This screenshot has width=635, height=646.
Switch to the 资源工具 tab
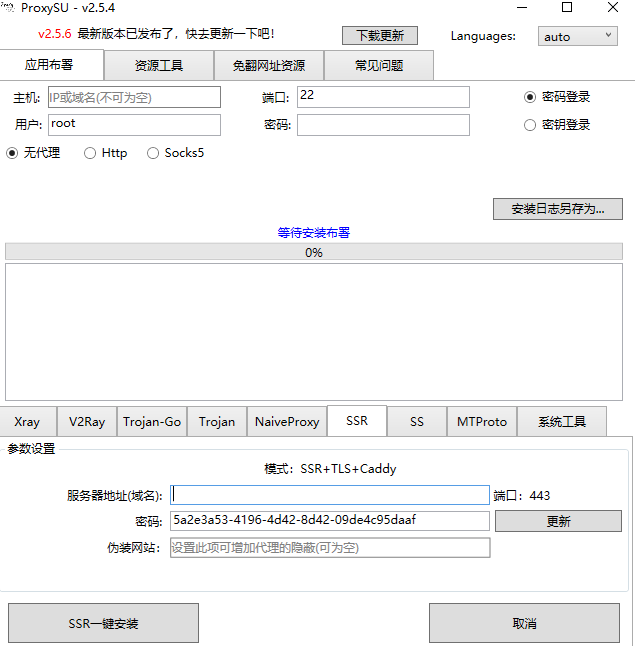coord(158,66)
